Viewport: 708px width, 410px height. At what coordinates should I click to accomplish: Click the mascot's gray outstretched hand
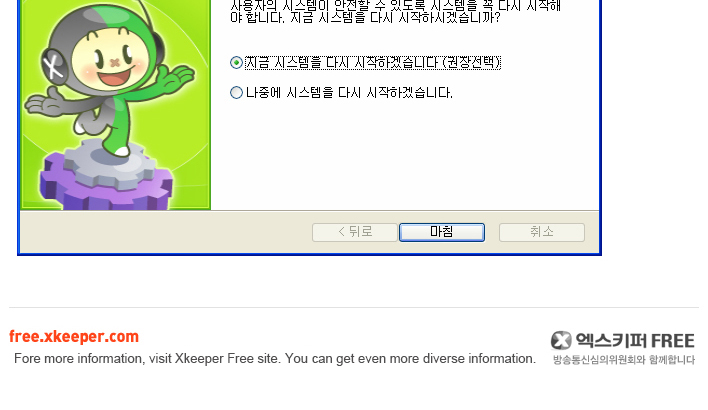[x=47, y=102]
